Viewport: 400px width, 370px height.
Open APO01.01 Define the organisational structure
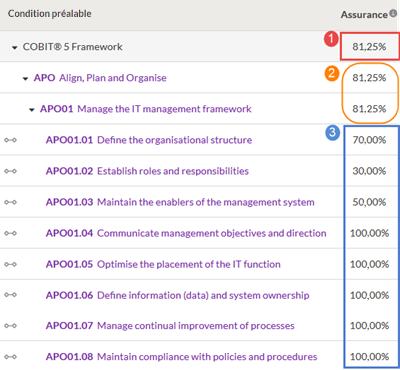(x=149, y=140)
